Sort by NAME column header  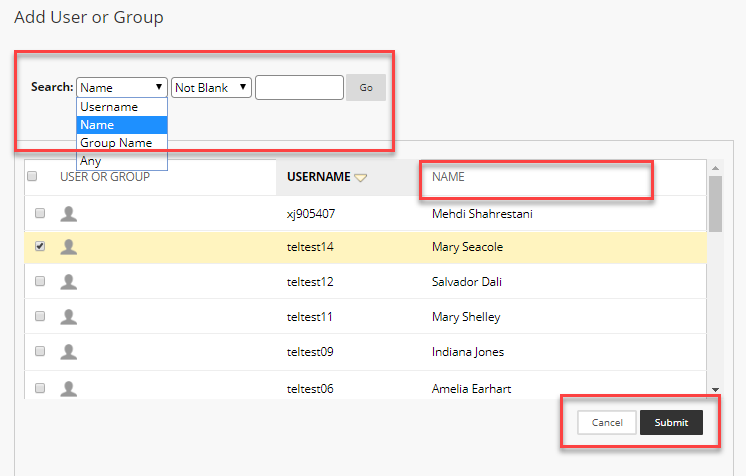click(448, 177)
